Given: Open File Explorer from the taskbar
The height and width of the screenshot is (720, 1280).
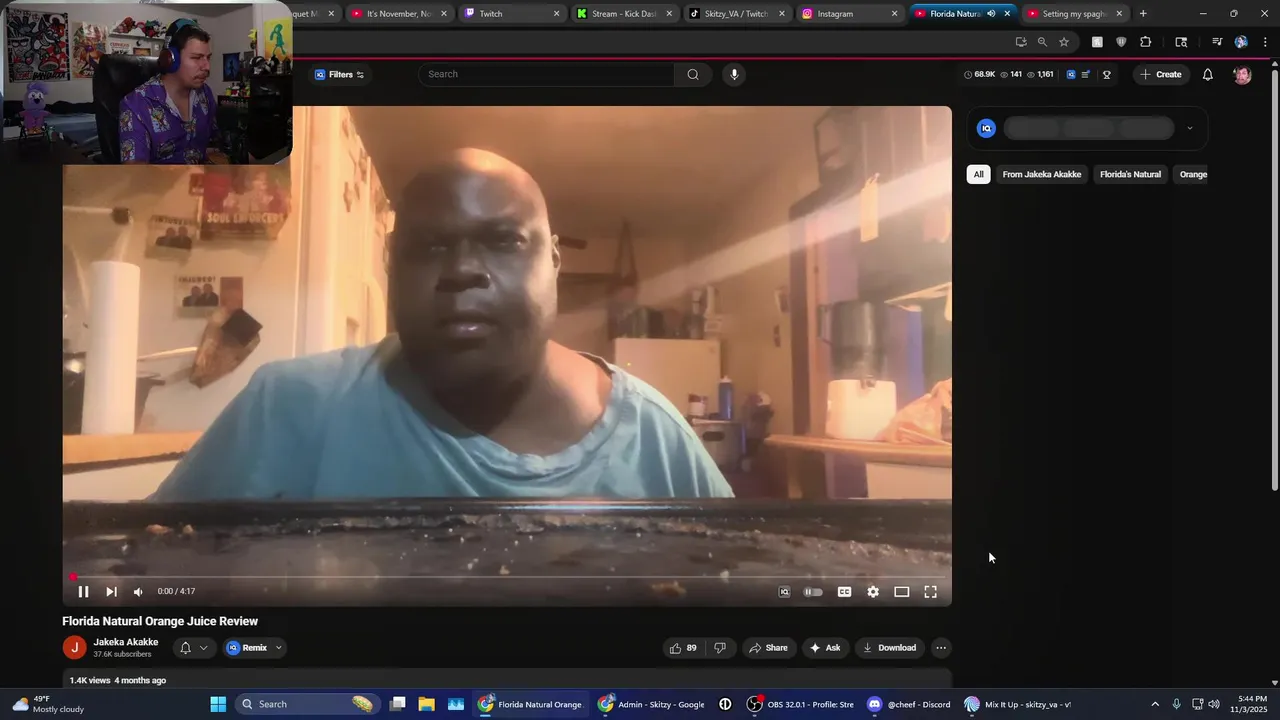Looking at the screenshot, I should [426, 704].
